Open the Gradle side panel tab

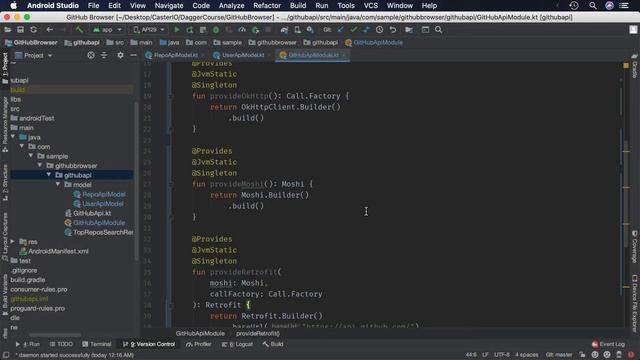[635, 66]
